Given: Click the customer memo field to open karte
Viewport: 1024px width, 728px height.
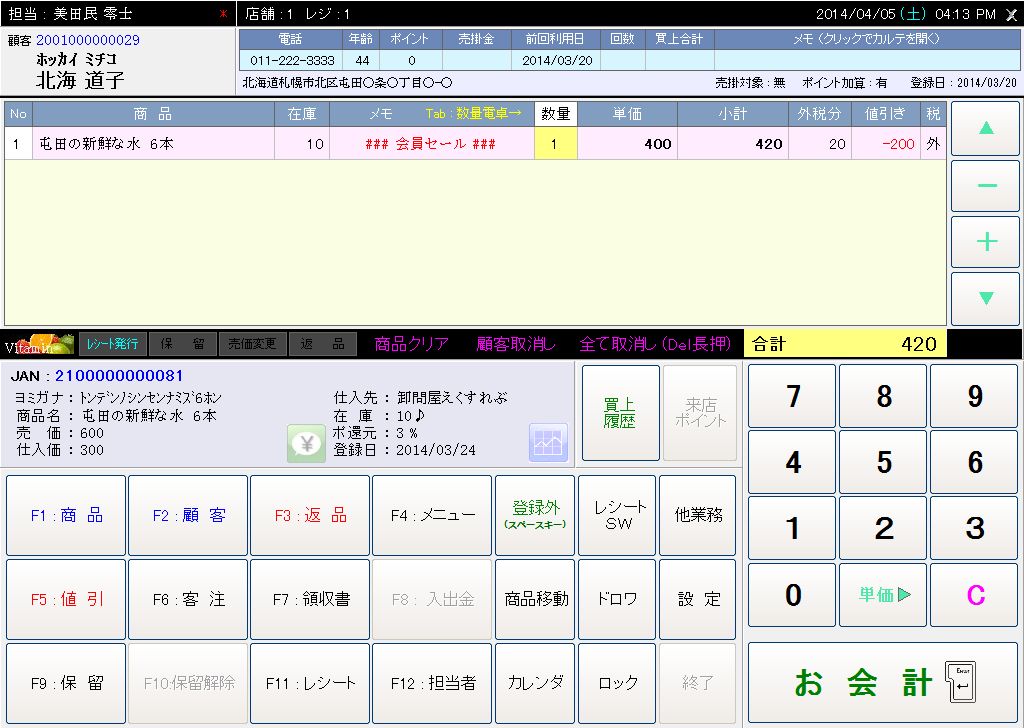Looking at the screenshot, I should [865, 60].
